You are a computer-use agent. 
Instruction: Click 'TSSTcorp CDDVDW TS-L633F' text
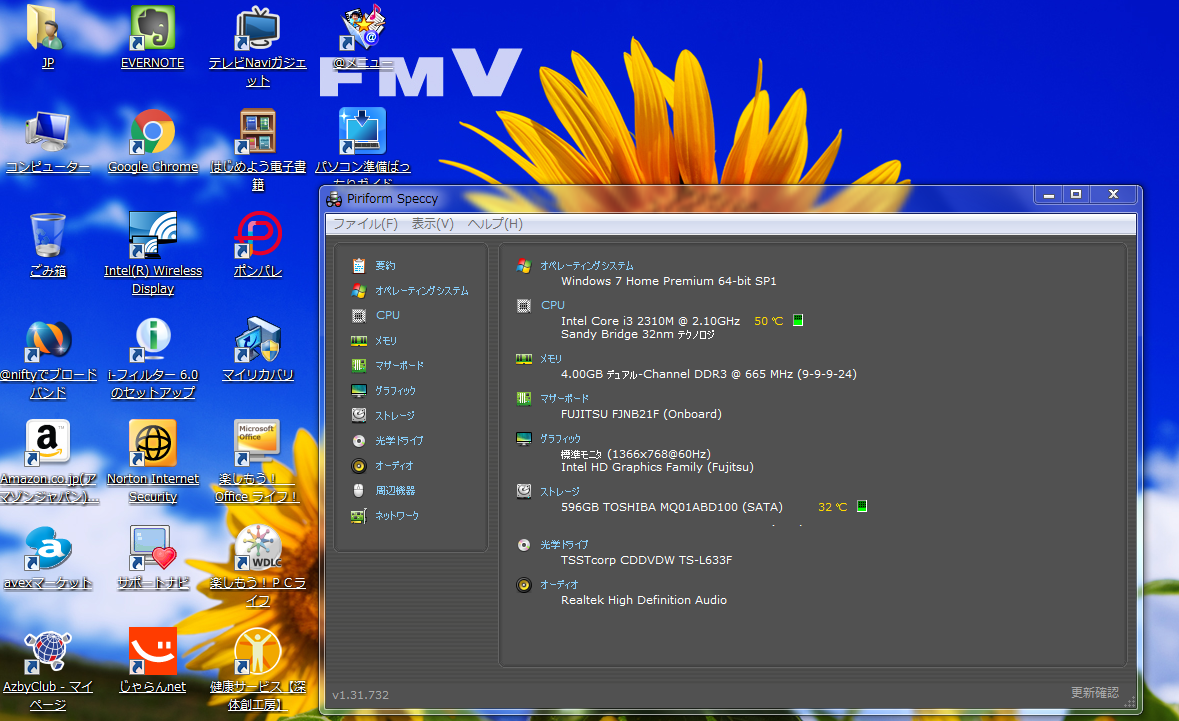point(647,560)
